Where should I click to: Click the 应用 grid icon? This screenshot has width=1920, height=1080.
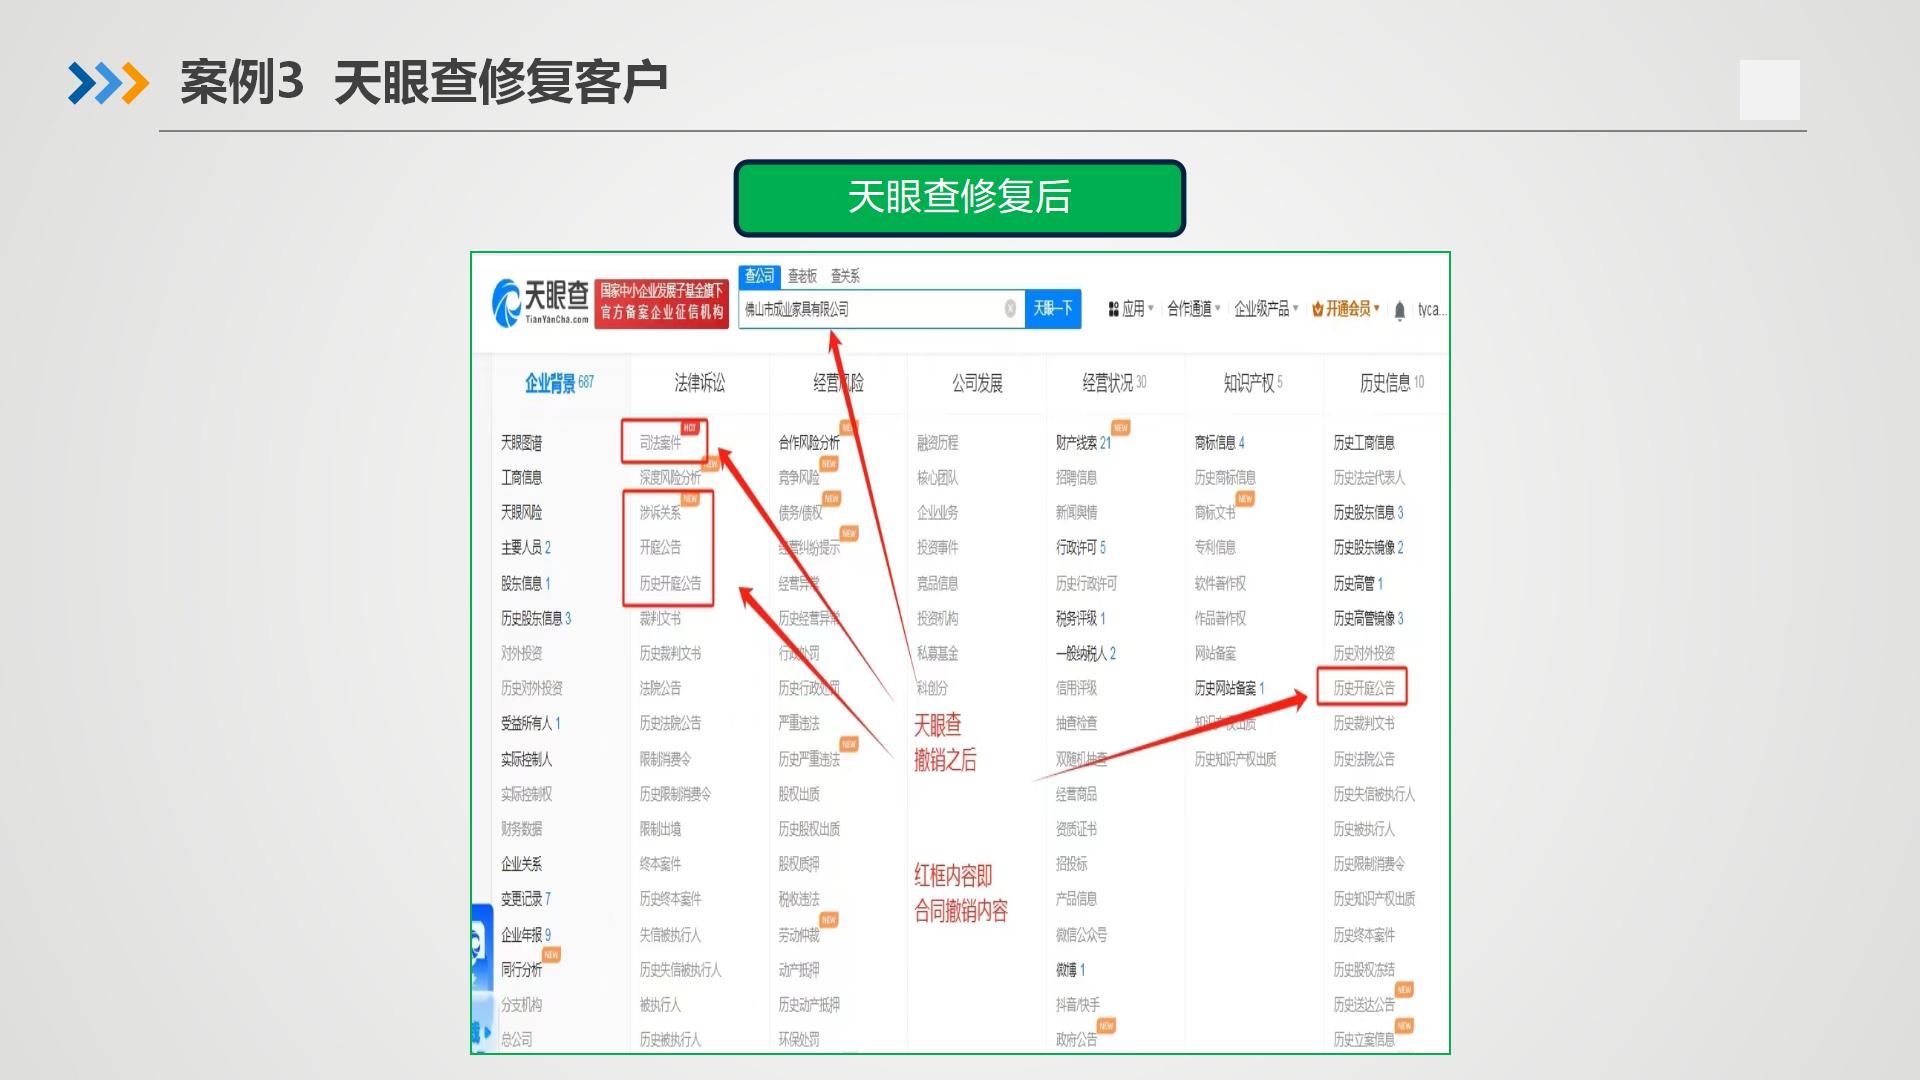click(1113, 309)
